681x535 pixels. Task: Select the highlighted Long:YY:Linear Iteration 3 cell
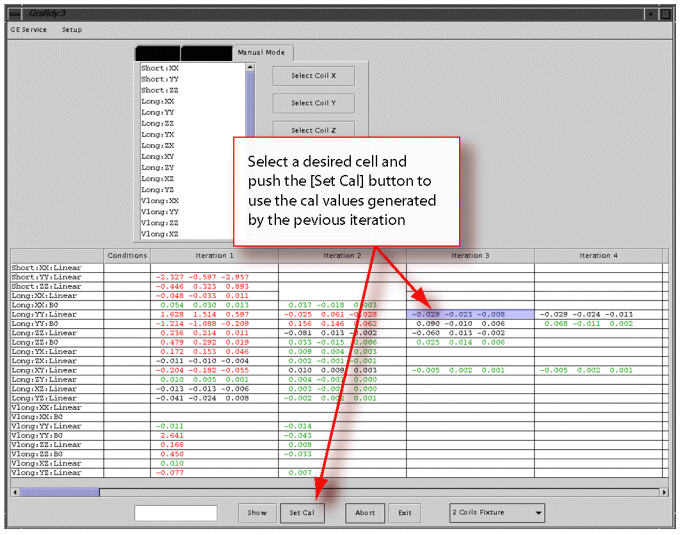click(x=470, y=314)
